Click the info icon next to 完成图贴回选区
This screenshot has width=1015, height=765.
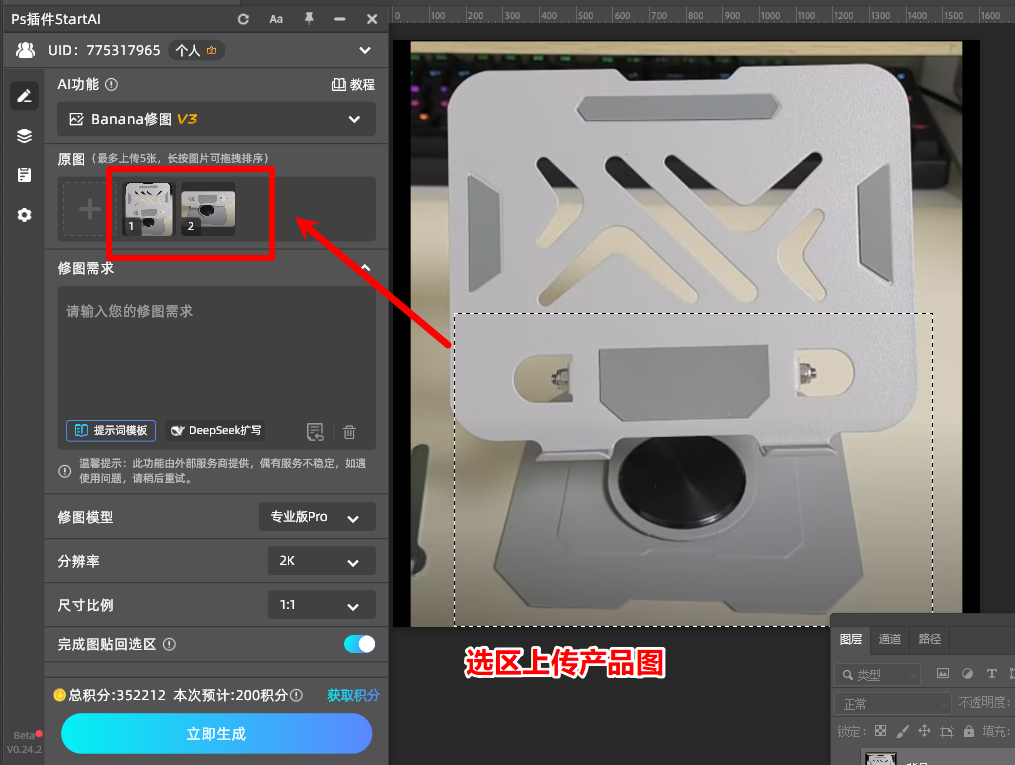click(x=170, y=645)
